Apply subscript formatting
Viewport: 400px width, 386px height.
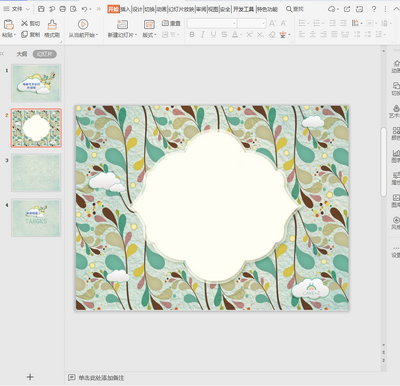point(260,34)
